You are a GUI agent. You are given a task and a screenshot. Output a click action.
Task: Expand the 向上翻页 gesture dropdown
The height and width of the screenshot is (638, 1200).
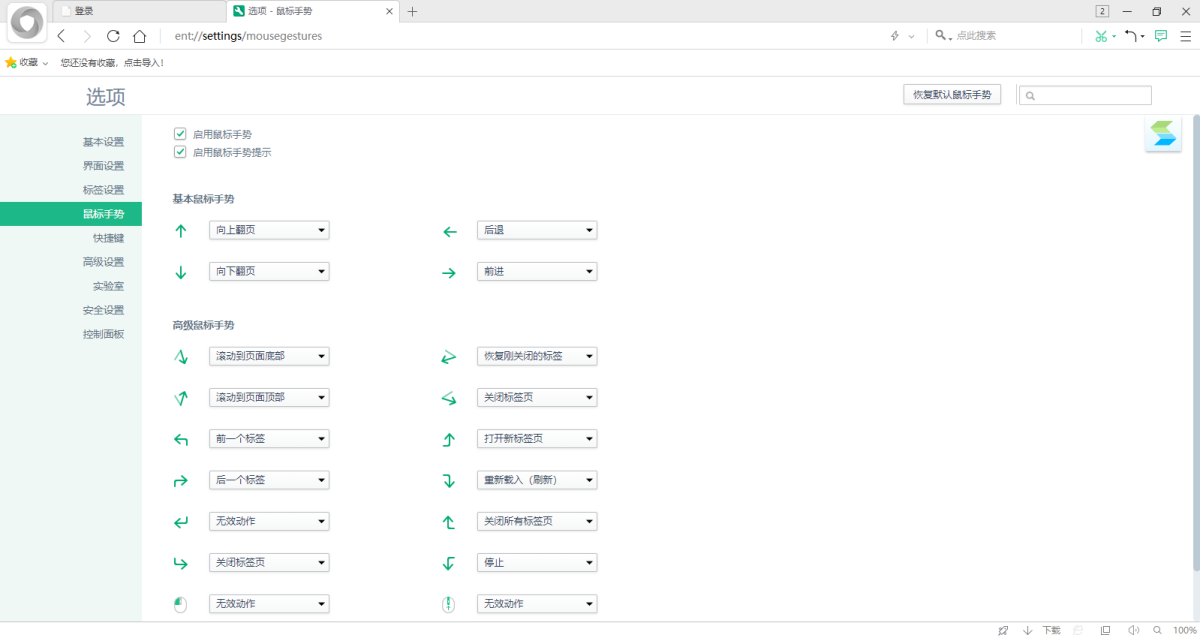coord(269,230)
